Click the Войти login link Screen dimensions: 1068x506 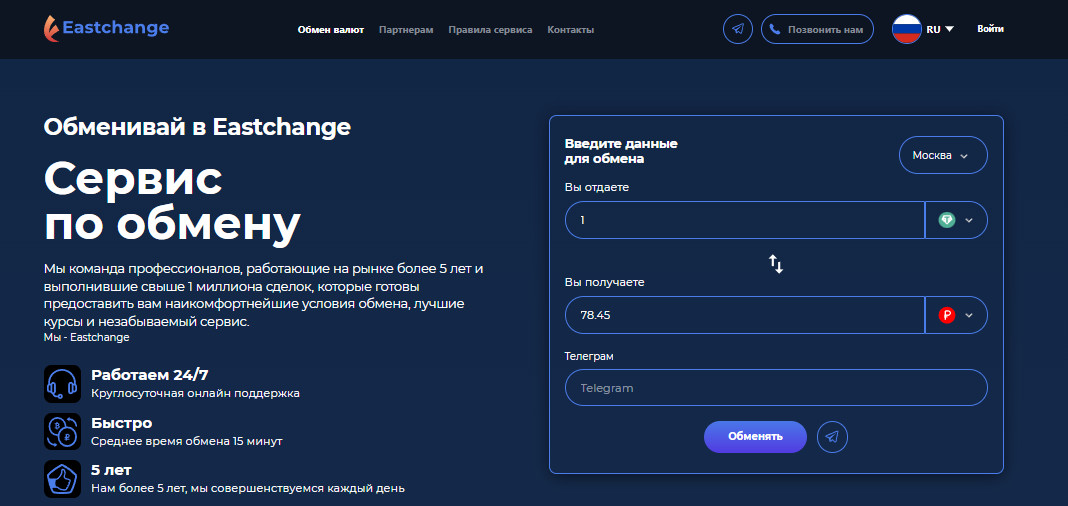click(x=990, y=29)
